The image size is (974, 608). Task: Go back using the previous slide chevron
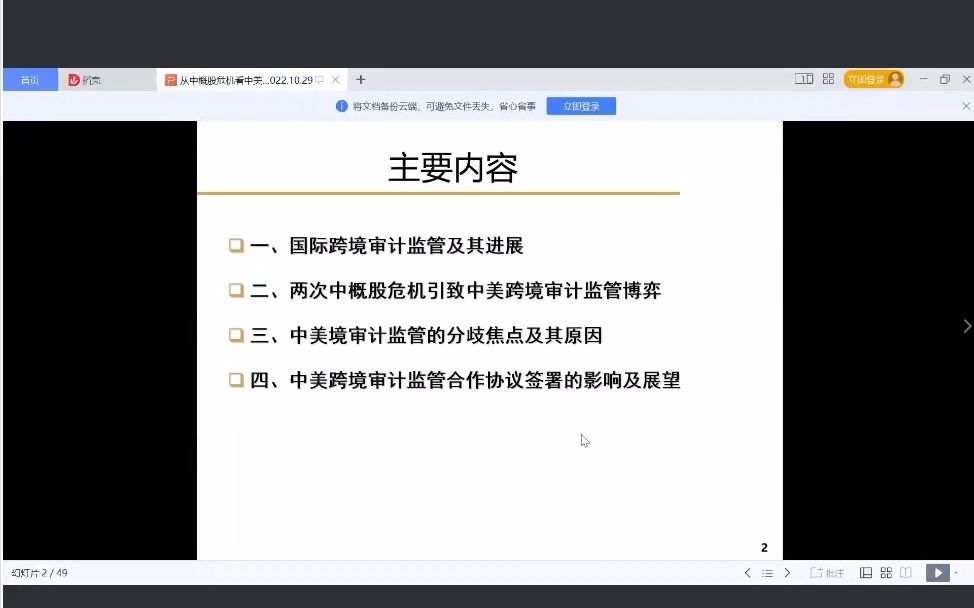pyautogui.click(x=747, y=572)
